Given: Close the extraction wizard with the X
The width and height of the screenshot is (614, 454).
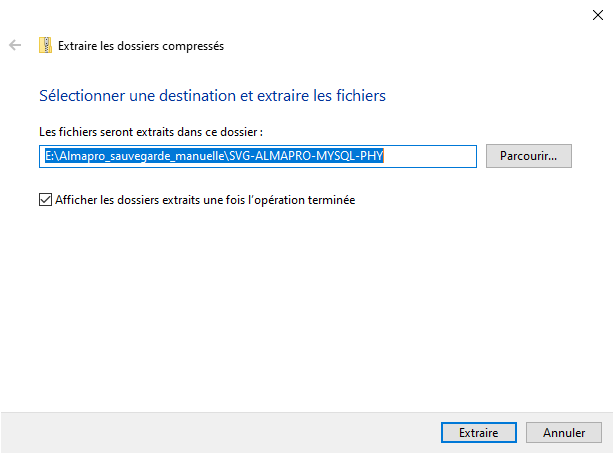Looking at the screenshot, I should tap(598, 15).
